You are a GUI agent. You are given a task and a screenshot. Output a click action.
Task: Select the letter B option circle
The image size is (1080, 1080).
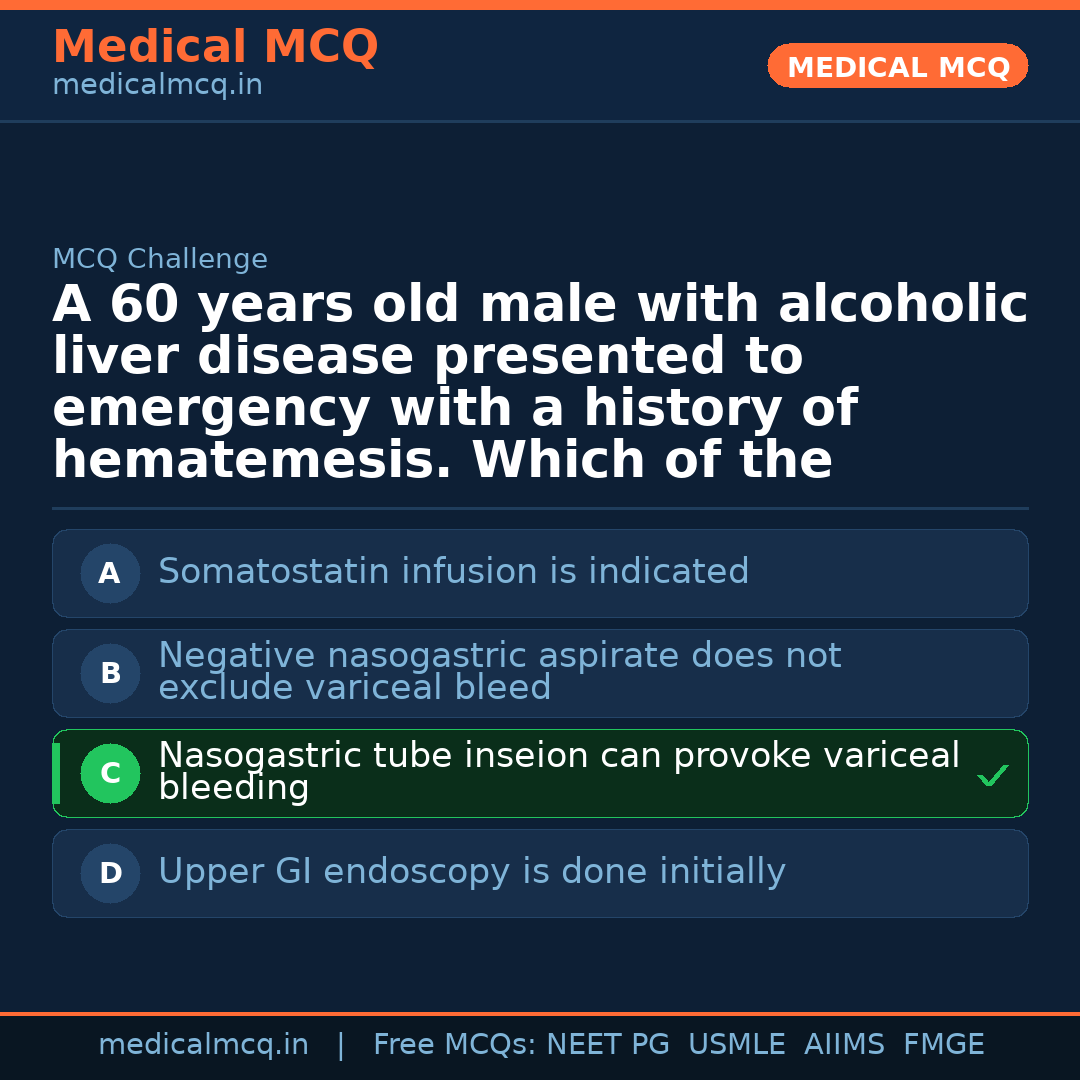coord(110,673)
